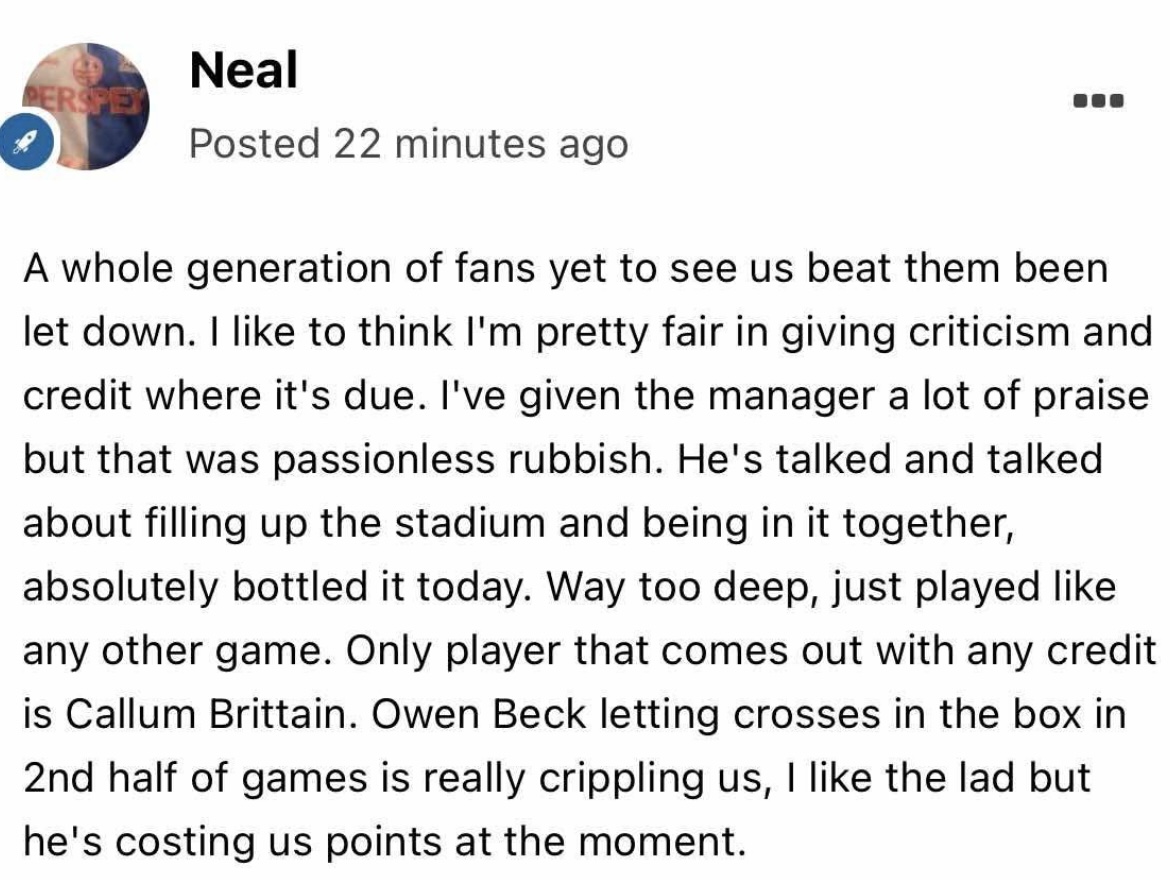
Task: Open the three-dot post options menu
Action: coord(1099,100)
